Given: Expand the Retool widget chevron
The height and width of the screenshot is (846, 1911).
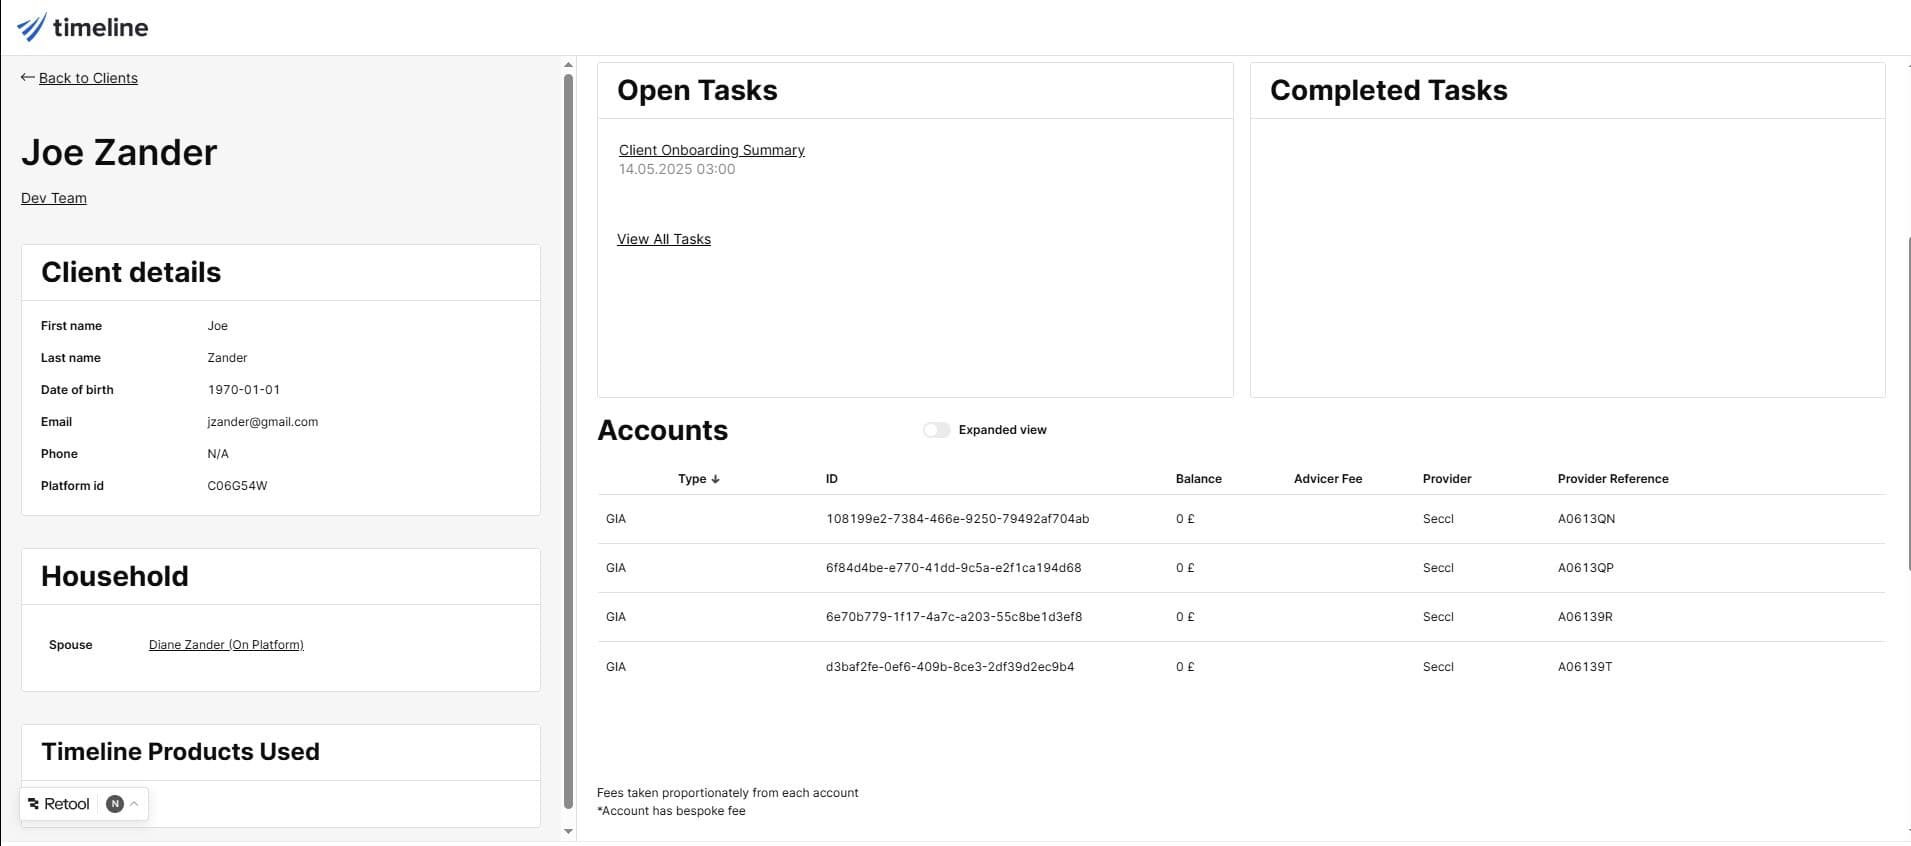Looking at the screenshot, I should (x=134, y=803).
